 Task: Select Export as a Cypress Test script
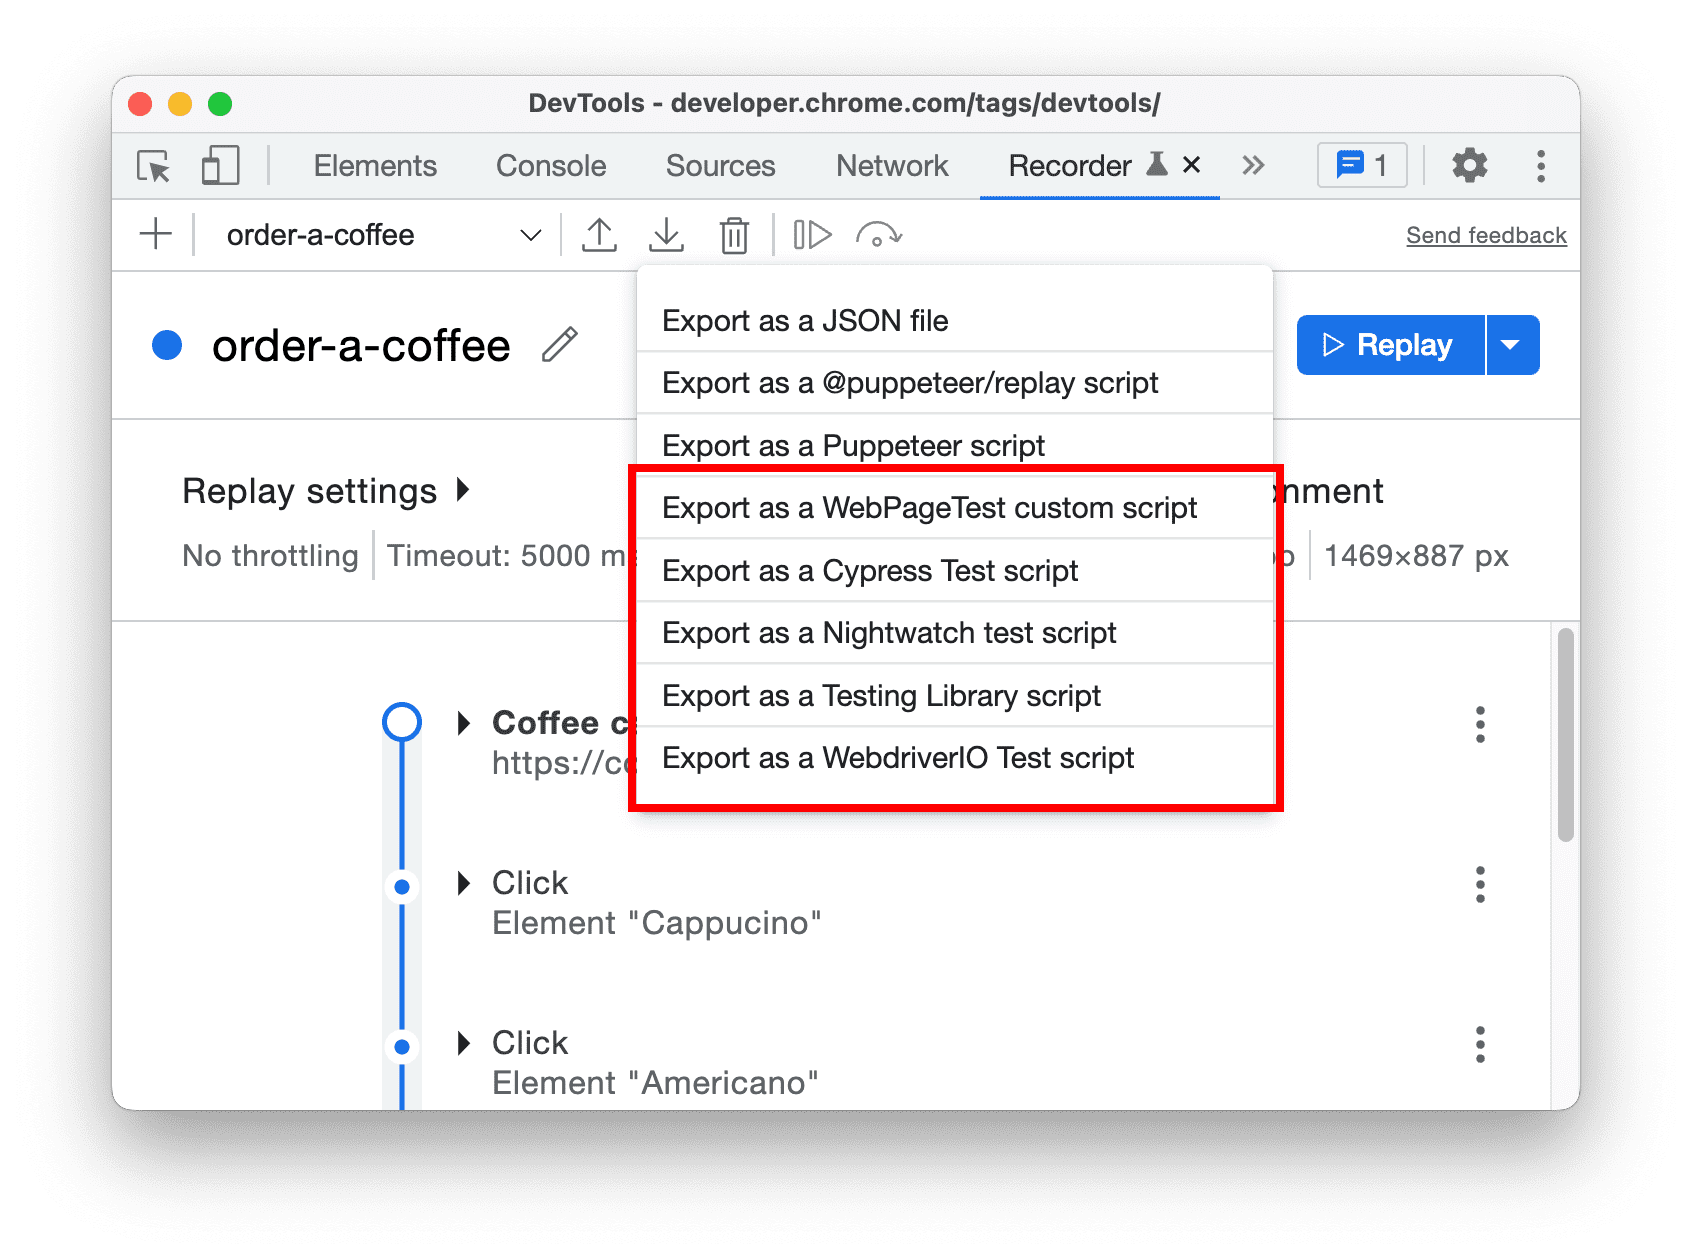[869, 570]
